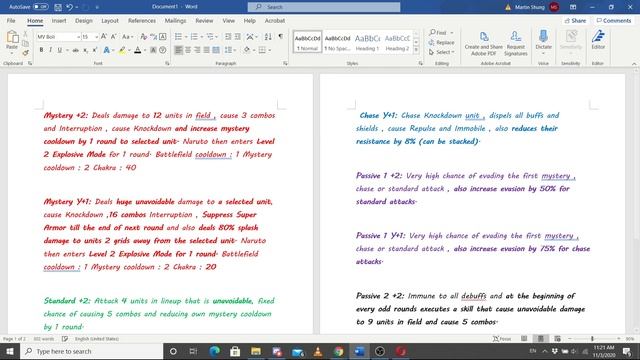Click the Shading paint bucket icon
Image resolution: width=640 pixels, height=360 pixels.
point(247,50)
